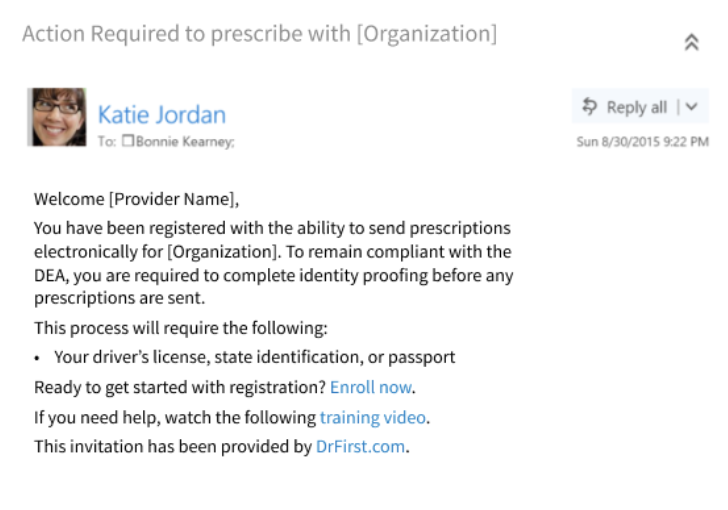
Task: Toggle the presence box beside Bonnie Kearney
Action: 128,140
